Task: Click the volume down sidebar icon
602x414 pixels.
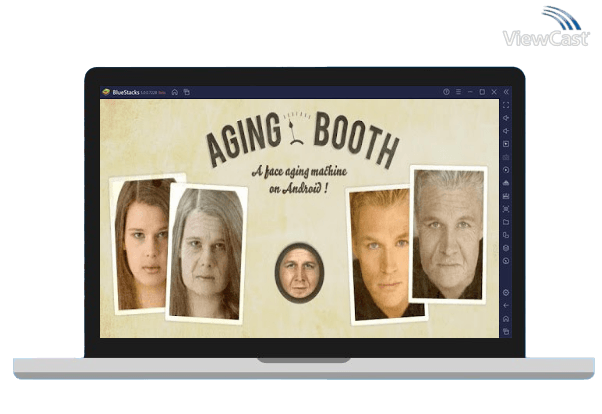Action: (506, 131)
